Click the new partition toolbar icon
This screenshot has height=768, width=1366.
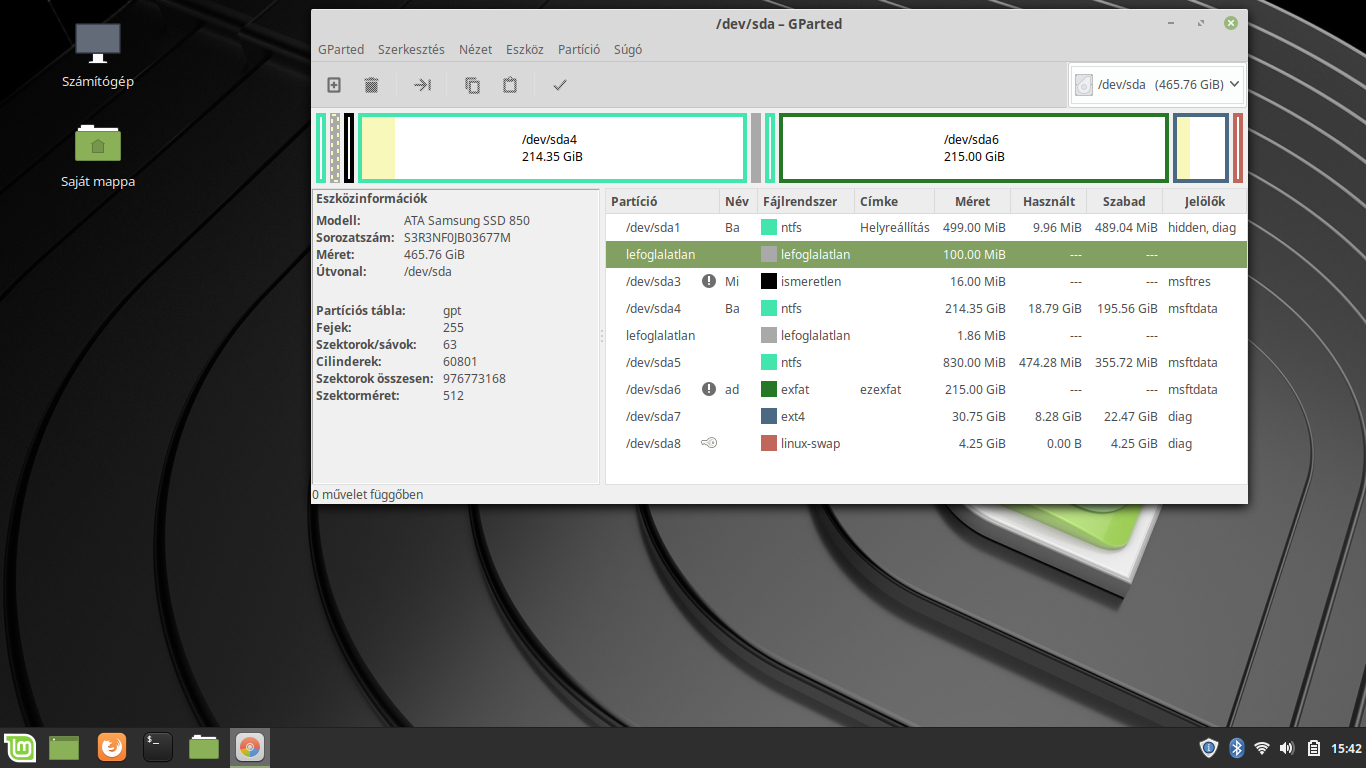click(x=334, y=85)
